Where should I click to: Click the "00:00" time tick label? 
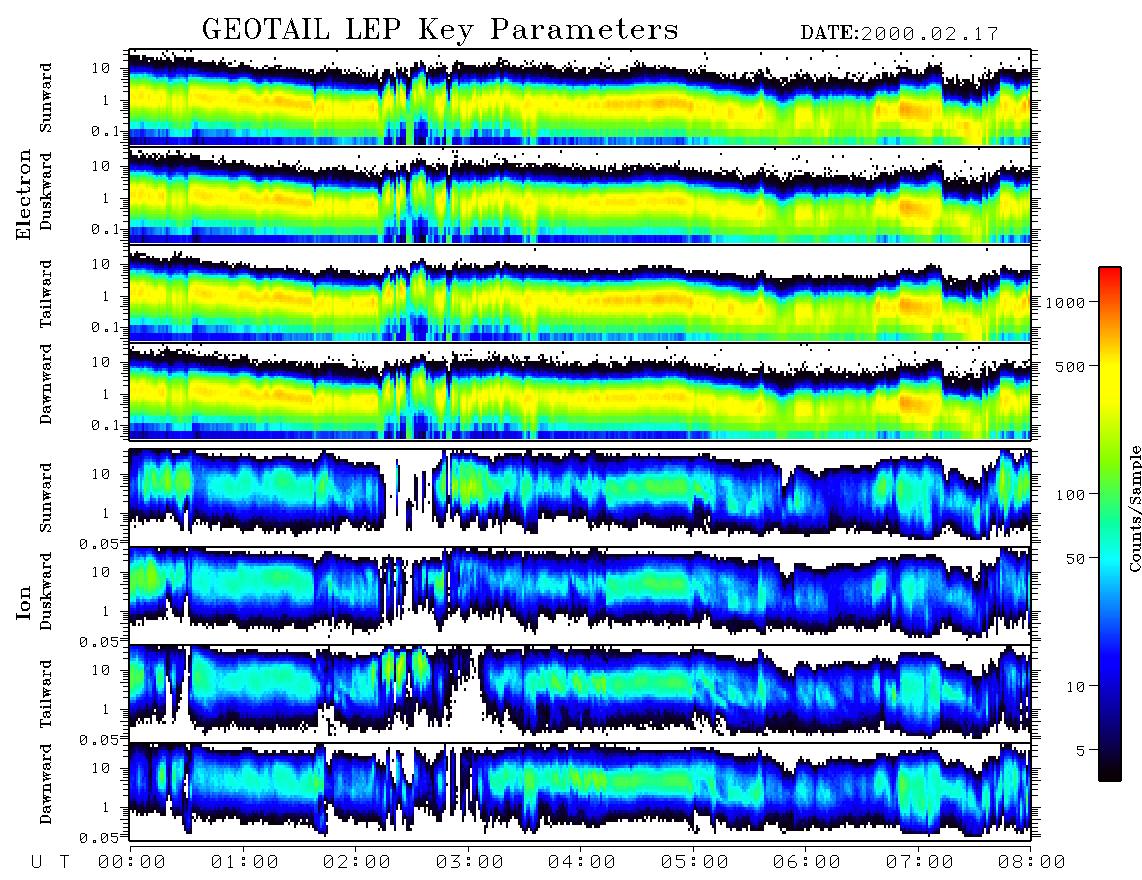pos(132,863)
